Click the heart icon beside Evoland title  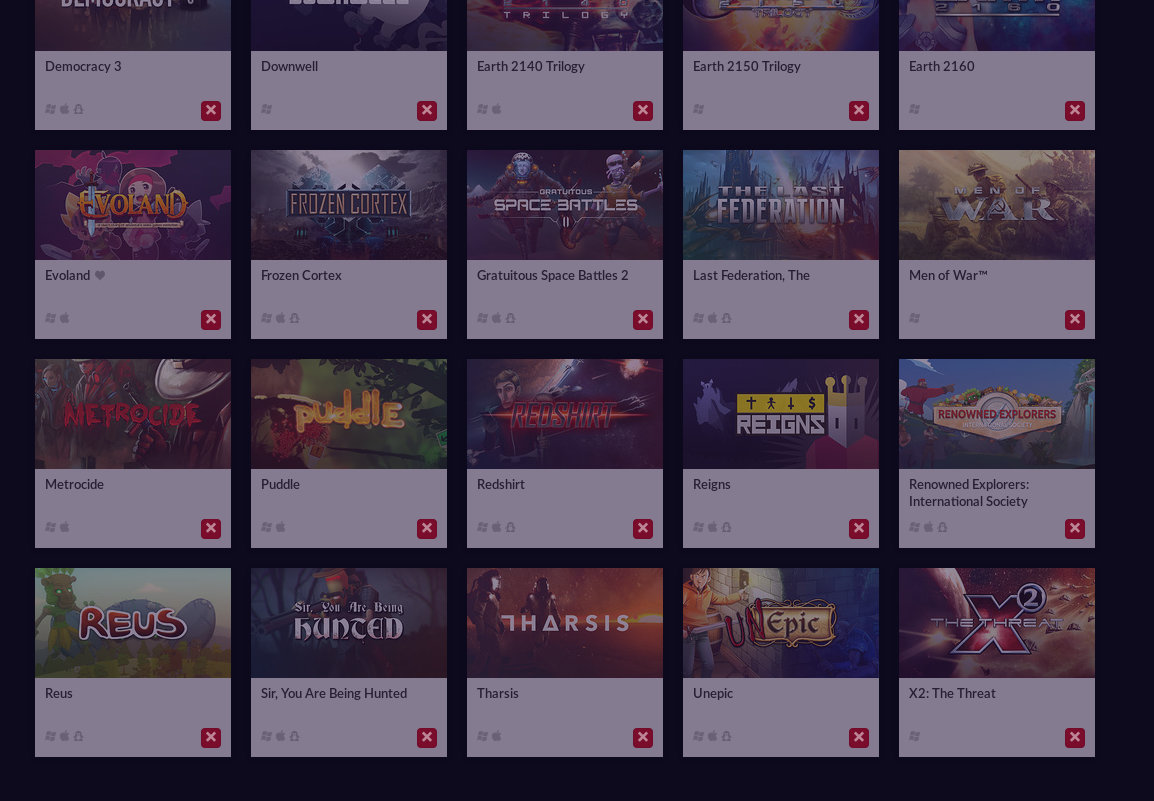coord(100,275)
